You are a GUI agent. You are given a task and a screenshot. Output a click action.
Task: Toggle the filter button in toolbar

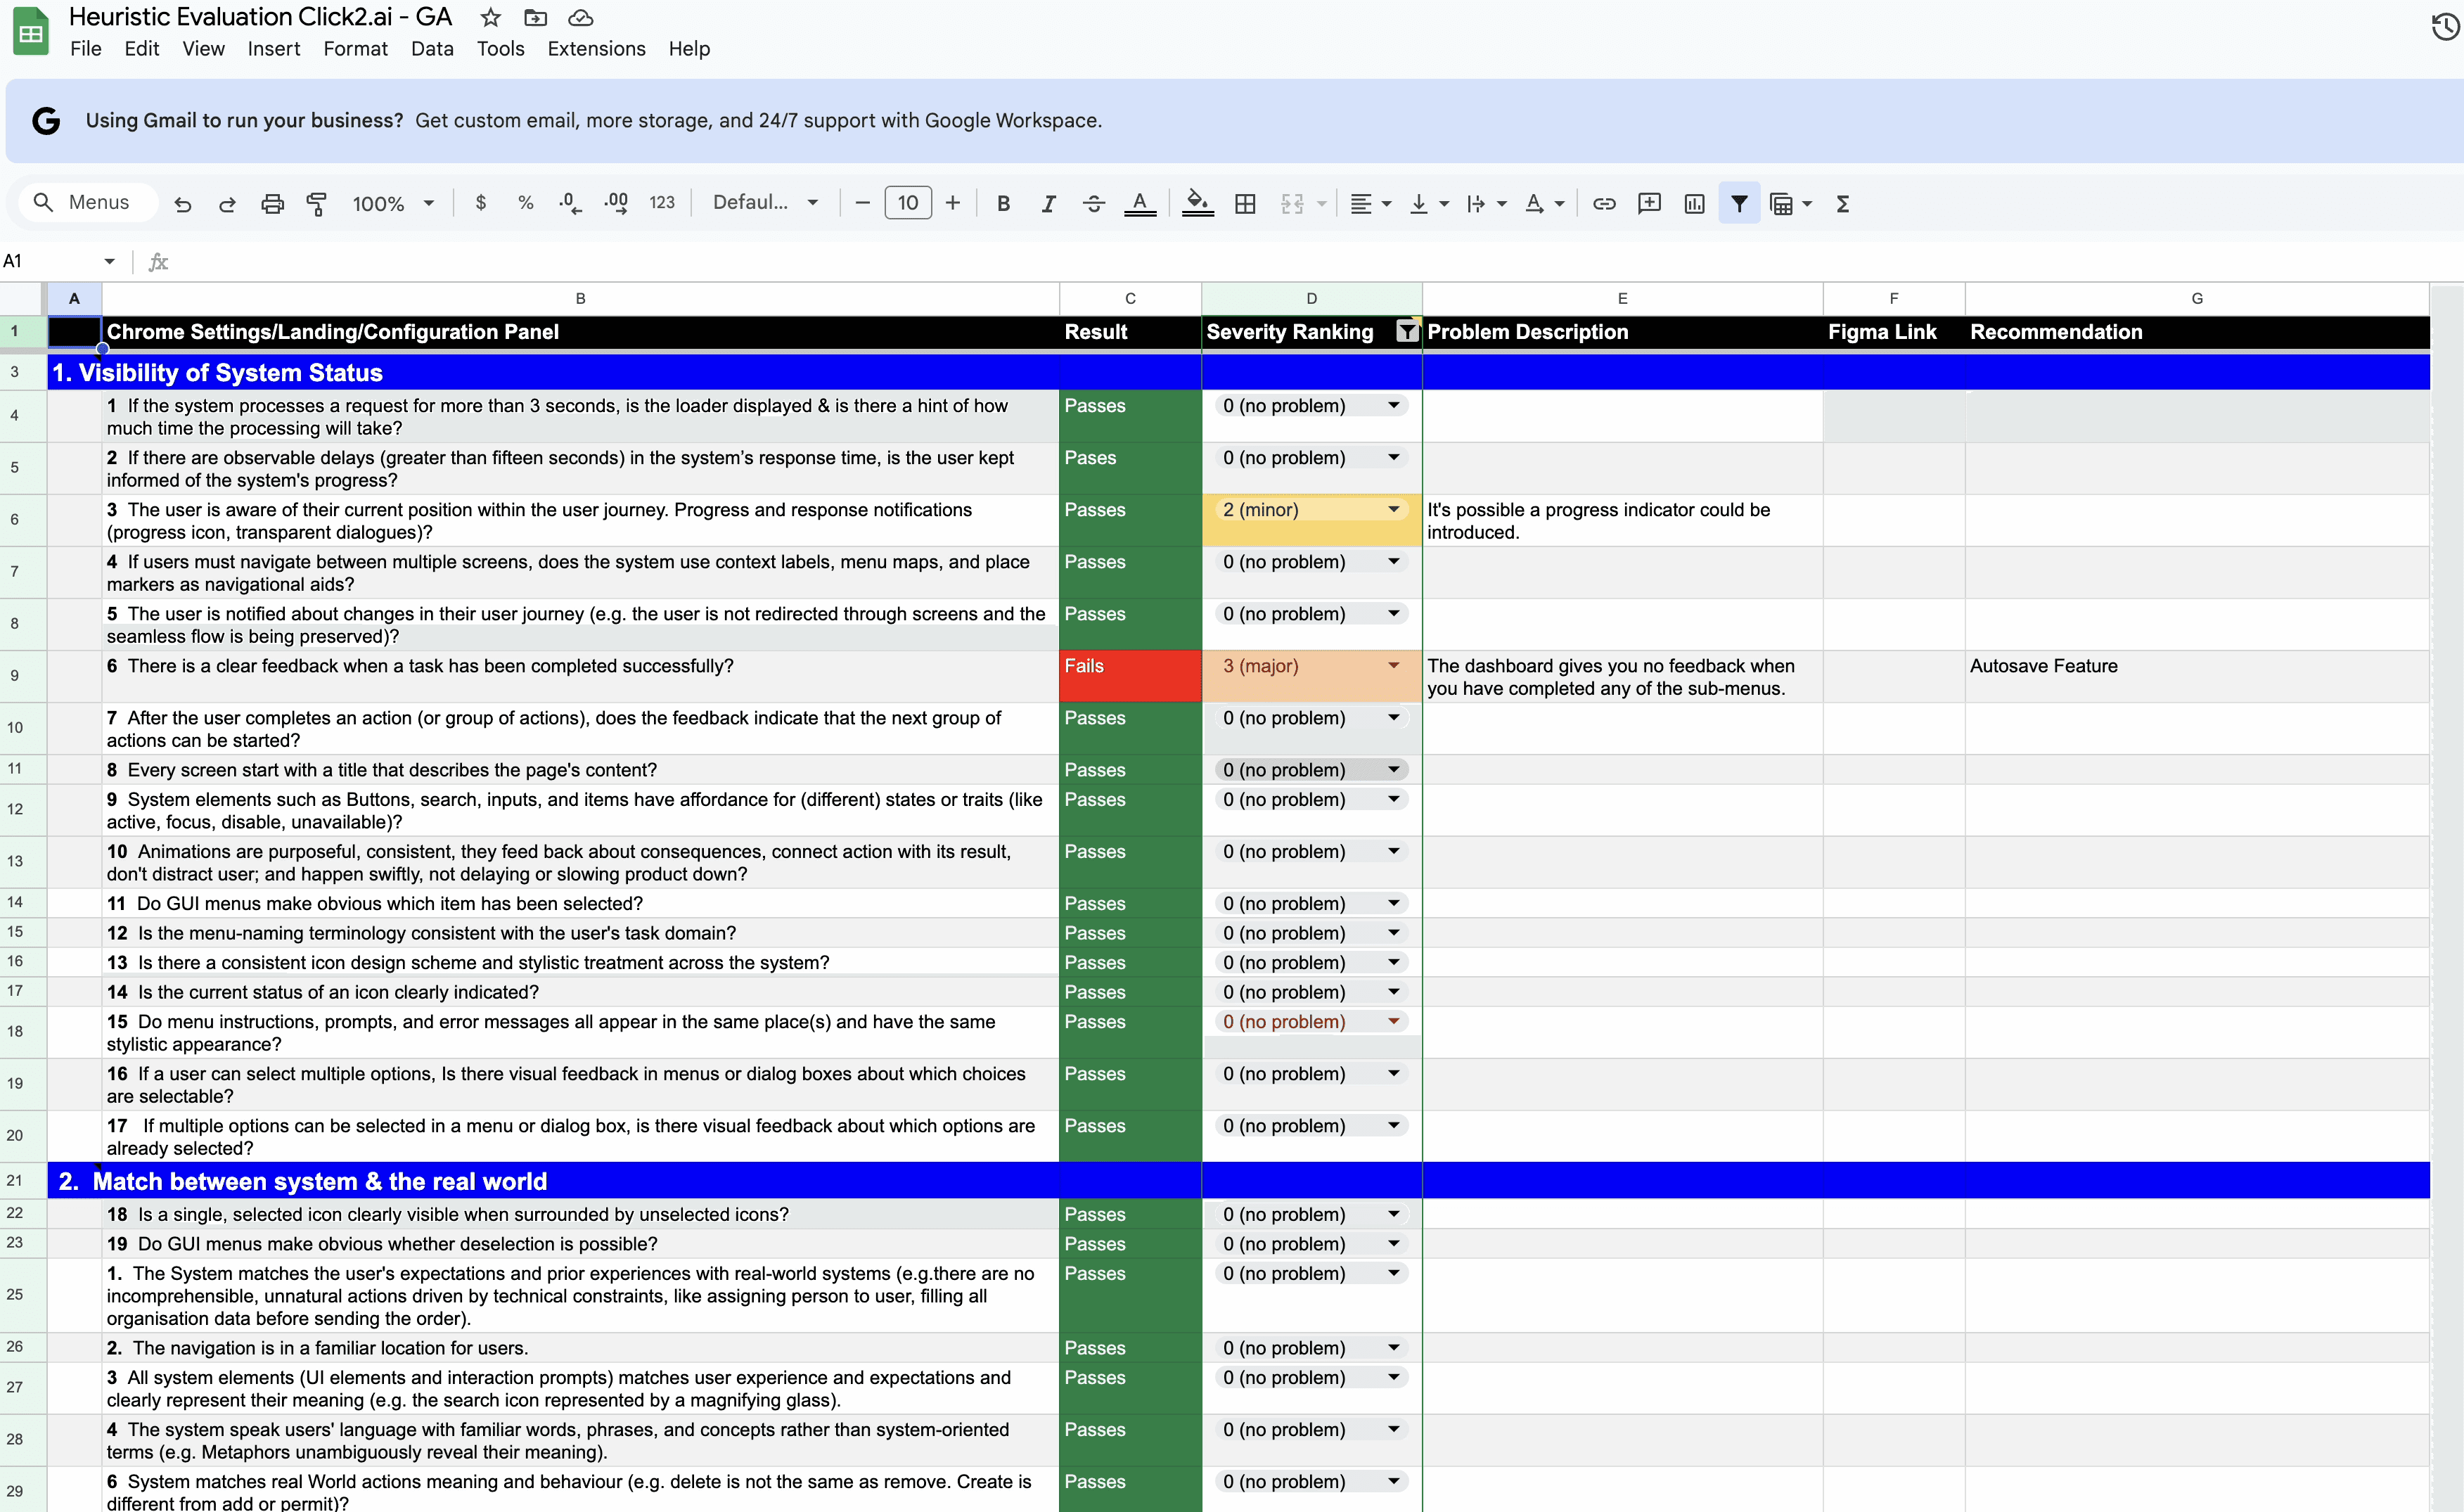1739,204
